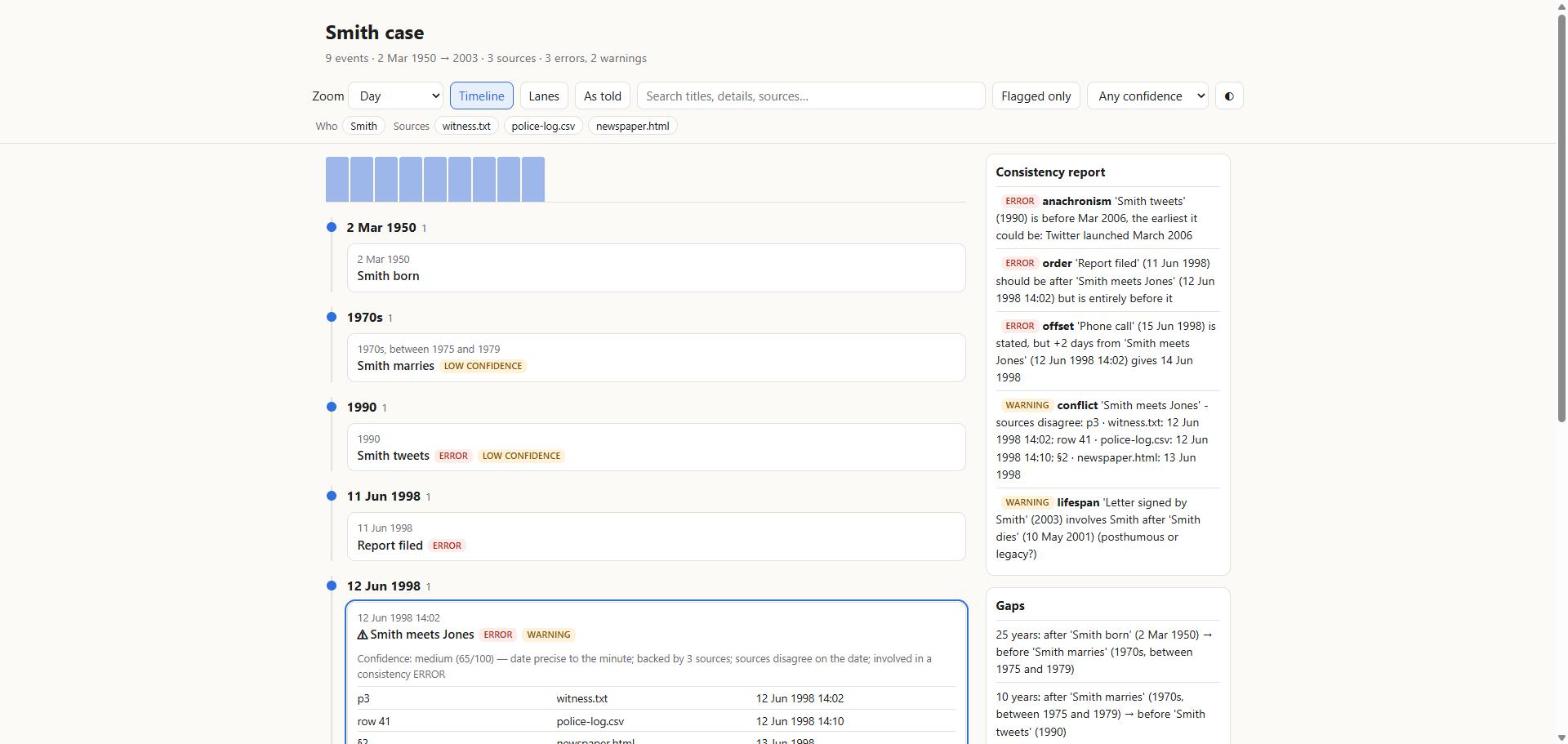Click the 11 Jun 1998 timeline dot
1568x744 pixels.
(331, 496)
